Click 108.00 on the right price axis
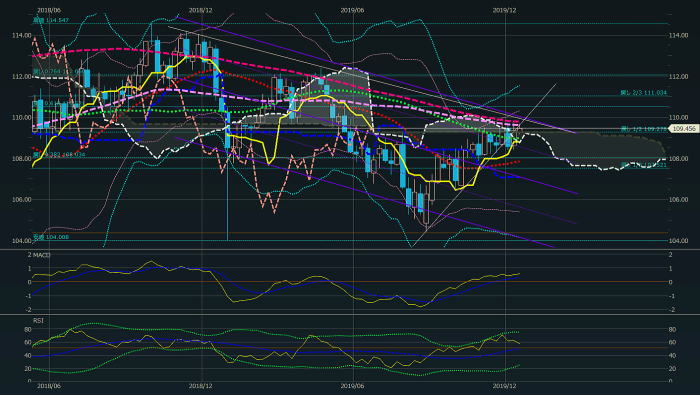The image size is (700, 395). coord(678,158)
